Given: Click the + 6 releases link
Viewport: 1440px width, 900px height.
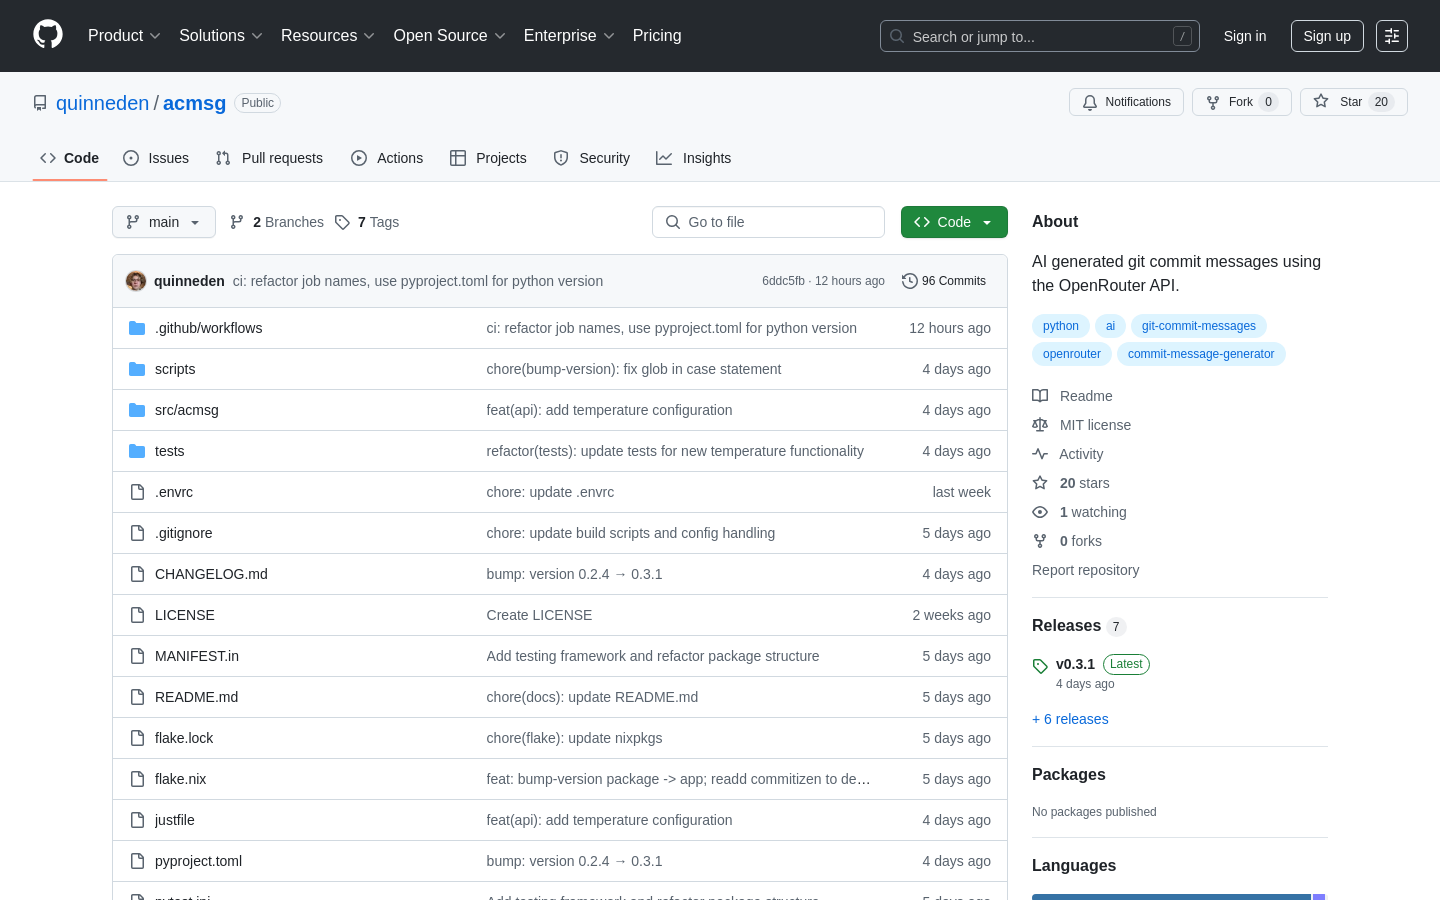Looking at the screenshot, I should pyautogui.click(x=1070, y=719).
